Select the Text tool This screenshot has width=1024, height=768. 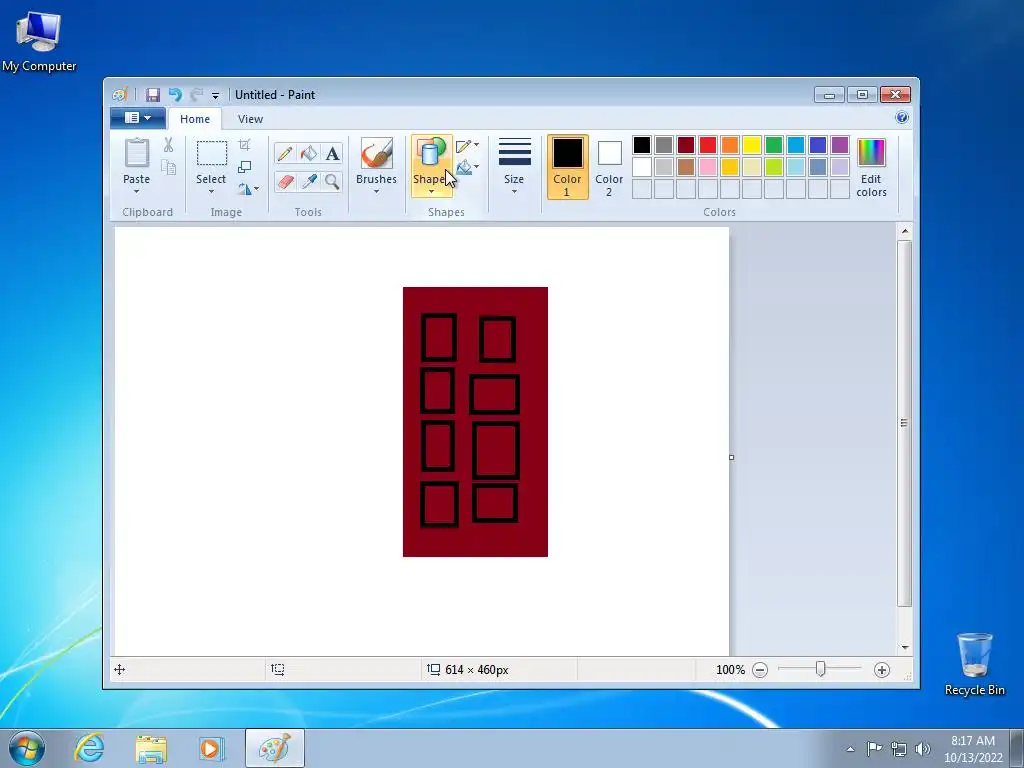point(332,153)
